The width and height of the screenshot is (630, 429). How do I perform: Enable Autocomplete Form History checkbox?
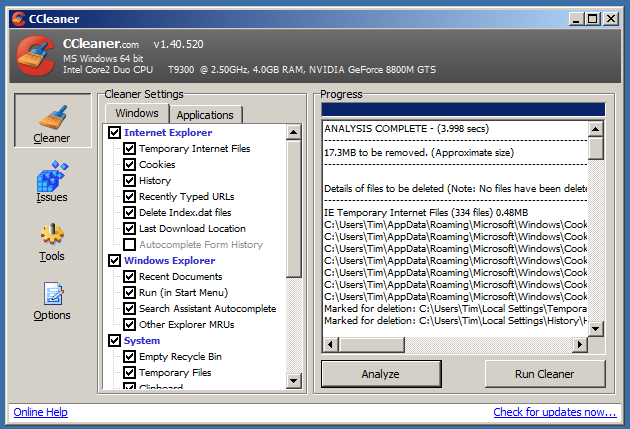pos(129,244)
